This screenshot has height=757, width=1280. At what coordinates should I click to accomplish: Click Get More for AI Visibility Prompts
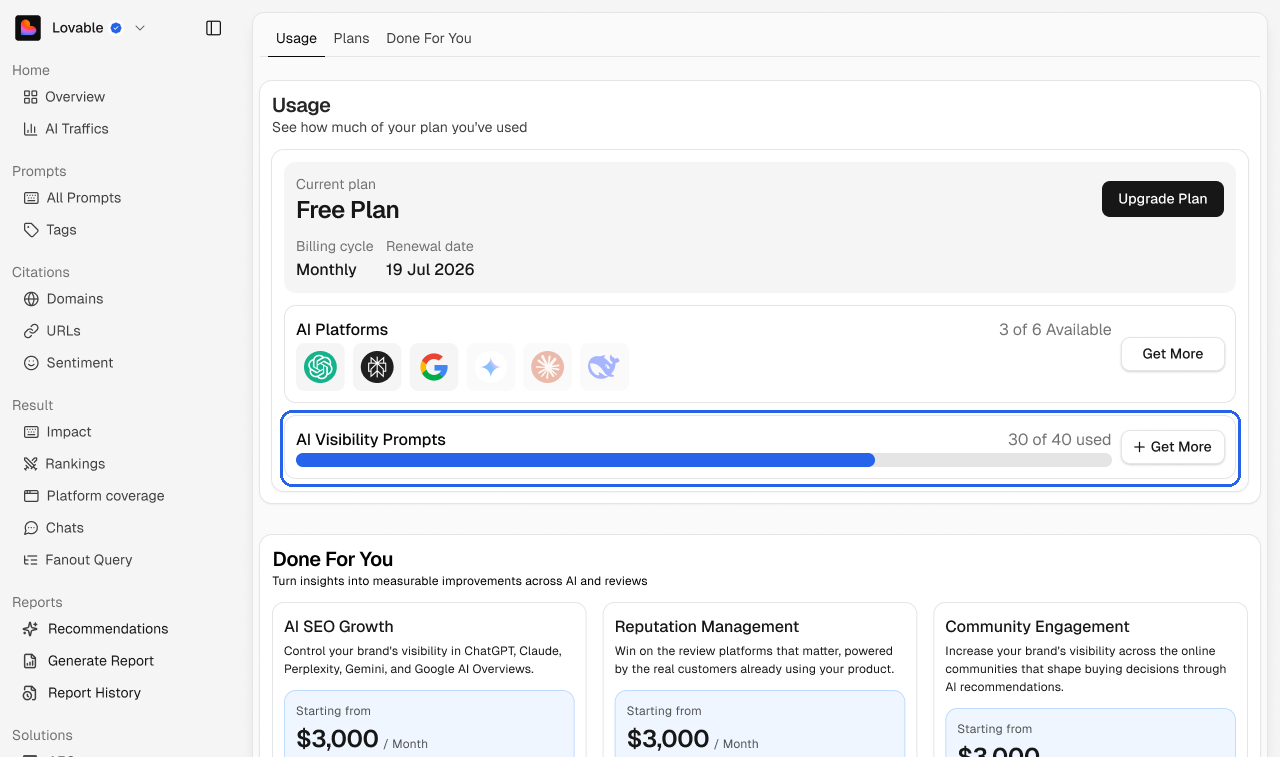pyautogui.click(x=1173, y=447)
